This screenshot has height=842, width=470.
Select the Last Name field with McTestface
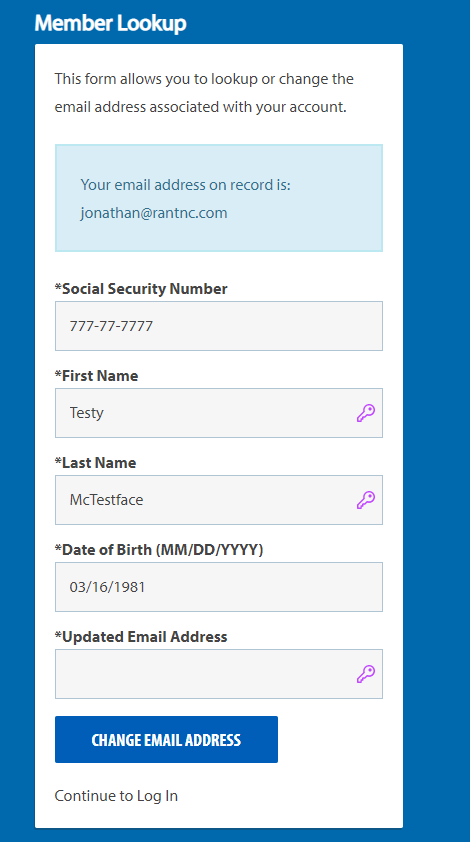[219, 500]
